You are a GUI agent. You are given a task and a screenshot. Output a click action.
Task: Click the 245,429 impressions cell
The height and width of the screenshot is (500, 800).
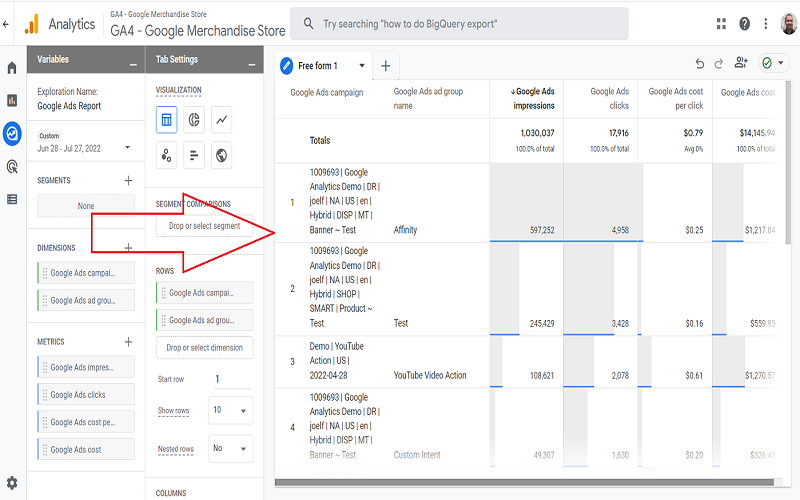pos(527,289)
